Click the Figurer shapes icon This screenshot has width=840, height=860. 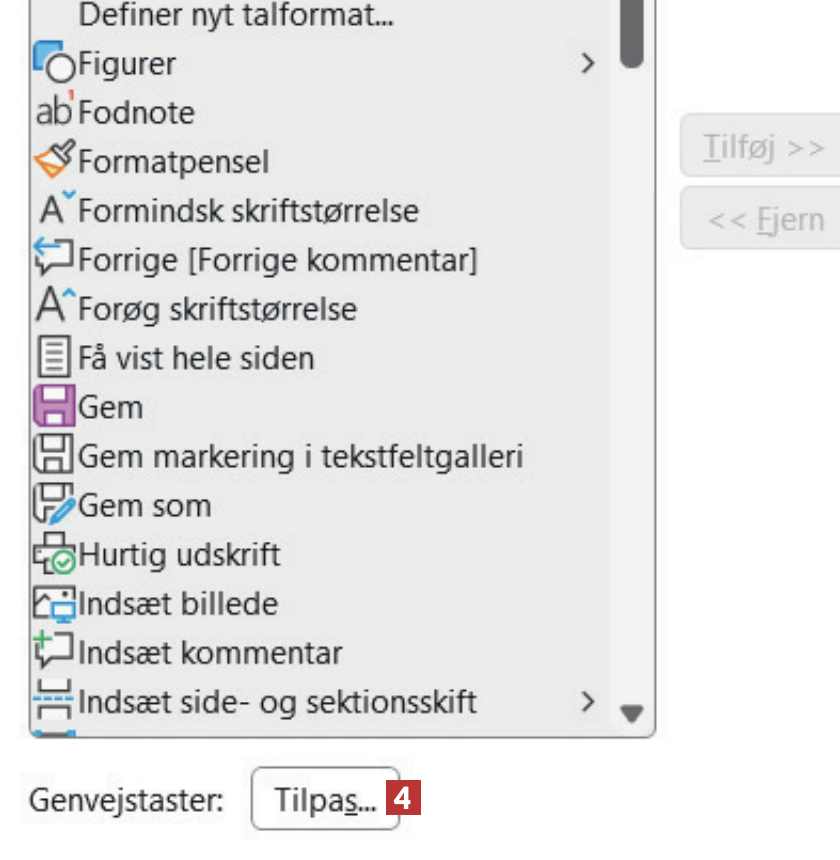pyautogui.click(x=53, y=63)
